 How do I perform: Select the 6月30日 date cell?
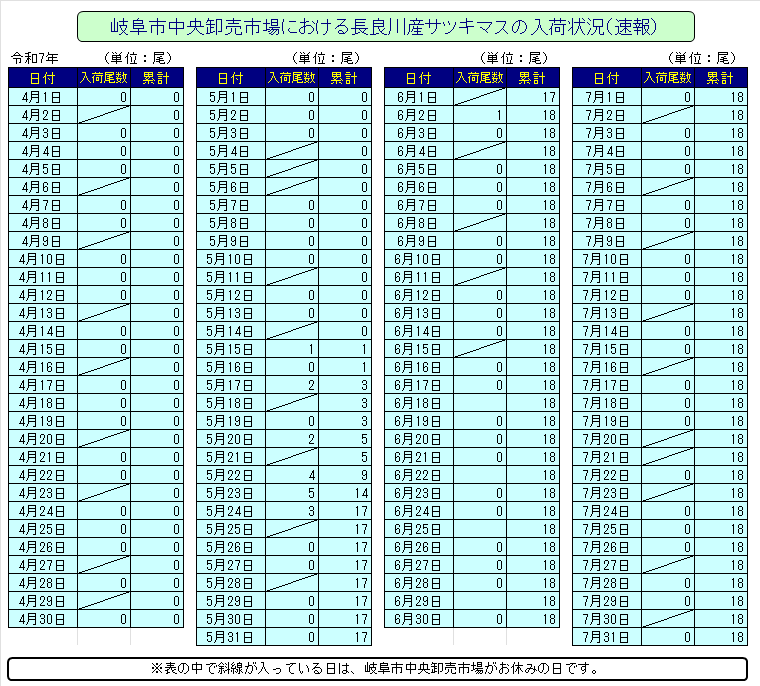[x=418, y=619]
